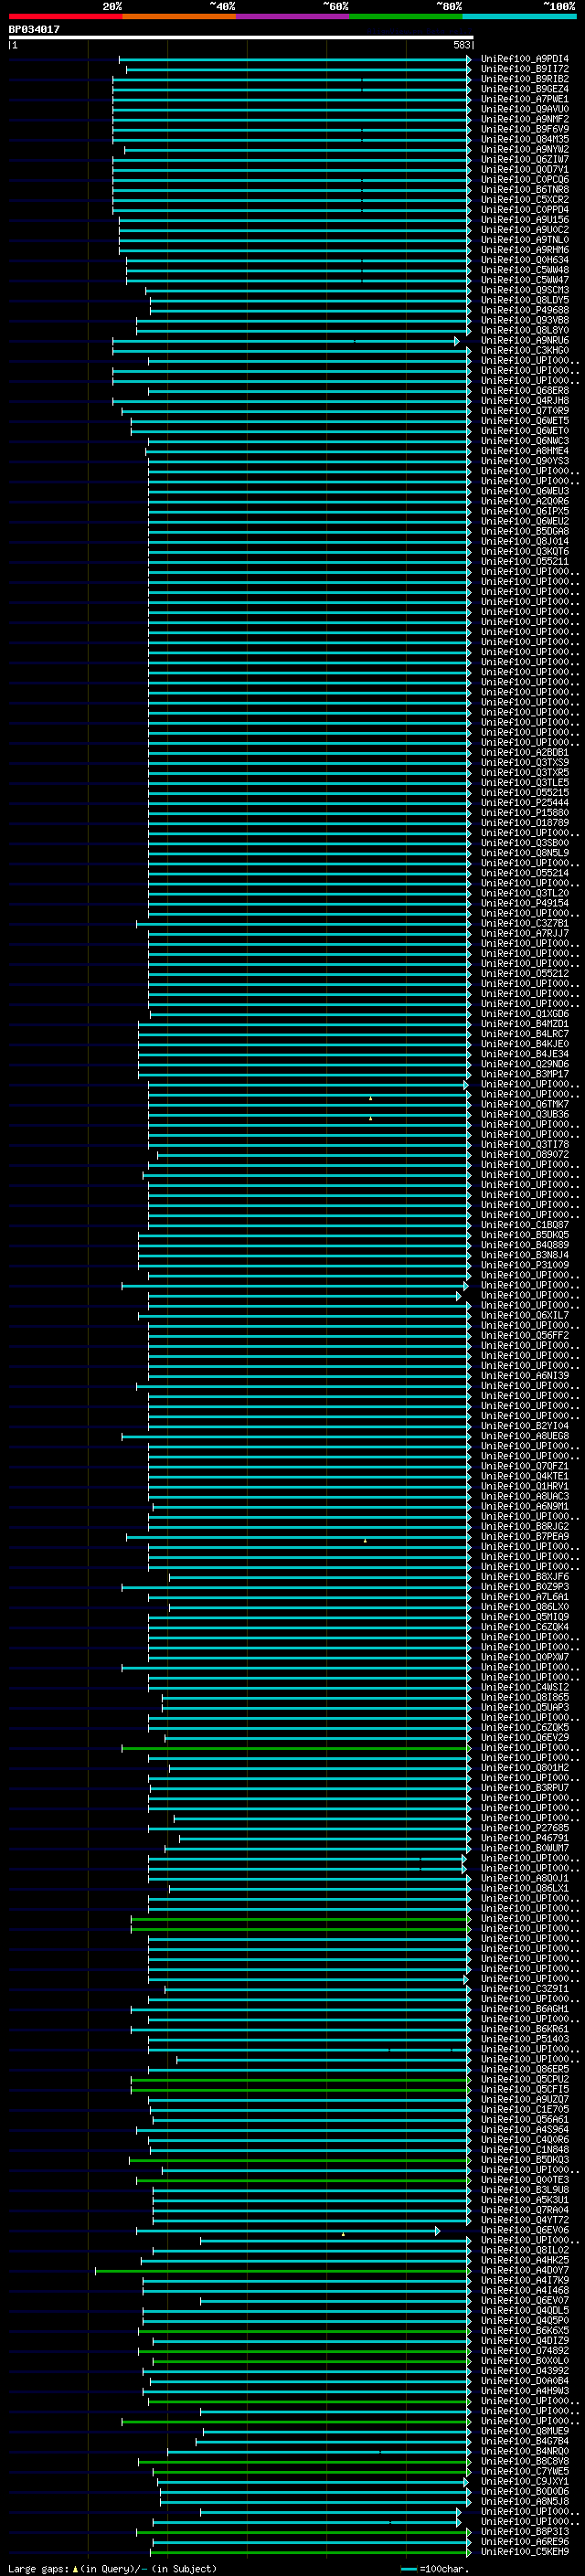Click the label UniRef100_C5KEH9

tap(524, 2552)
